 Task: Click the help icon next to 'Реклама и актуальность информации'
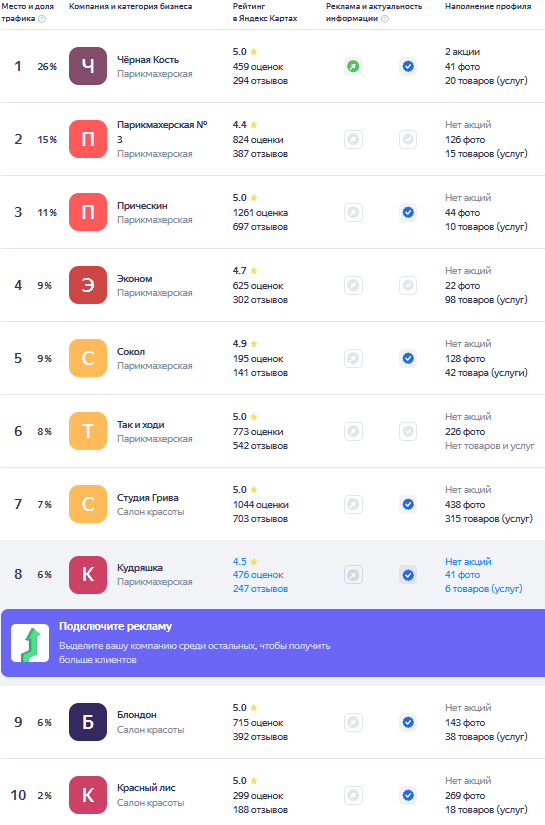[x=385, y=19]
